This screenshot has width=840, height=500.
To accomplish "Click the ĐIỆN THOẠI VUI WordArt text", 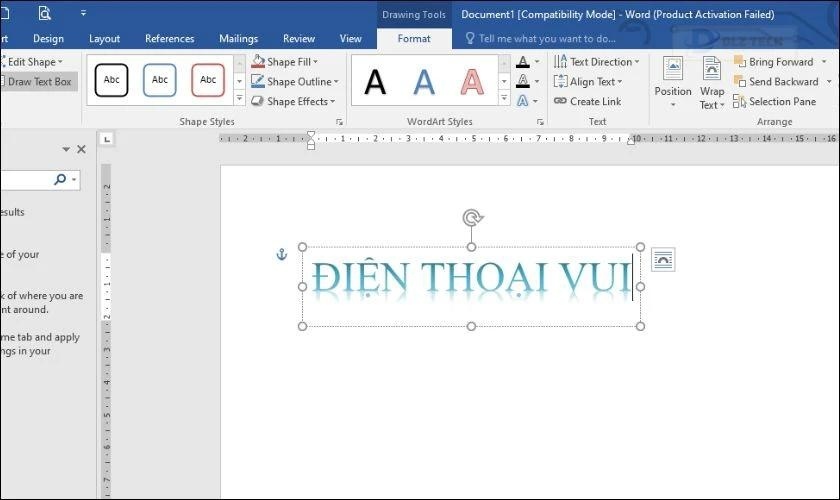I will (x=471, y=279).
